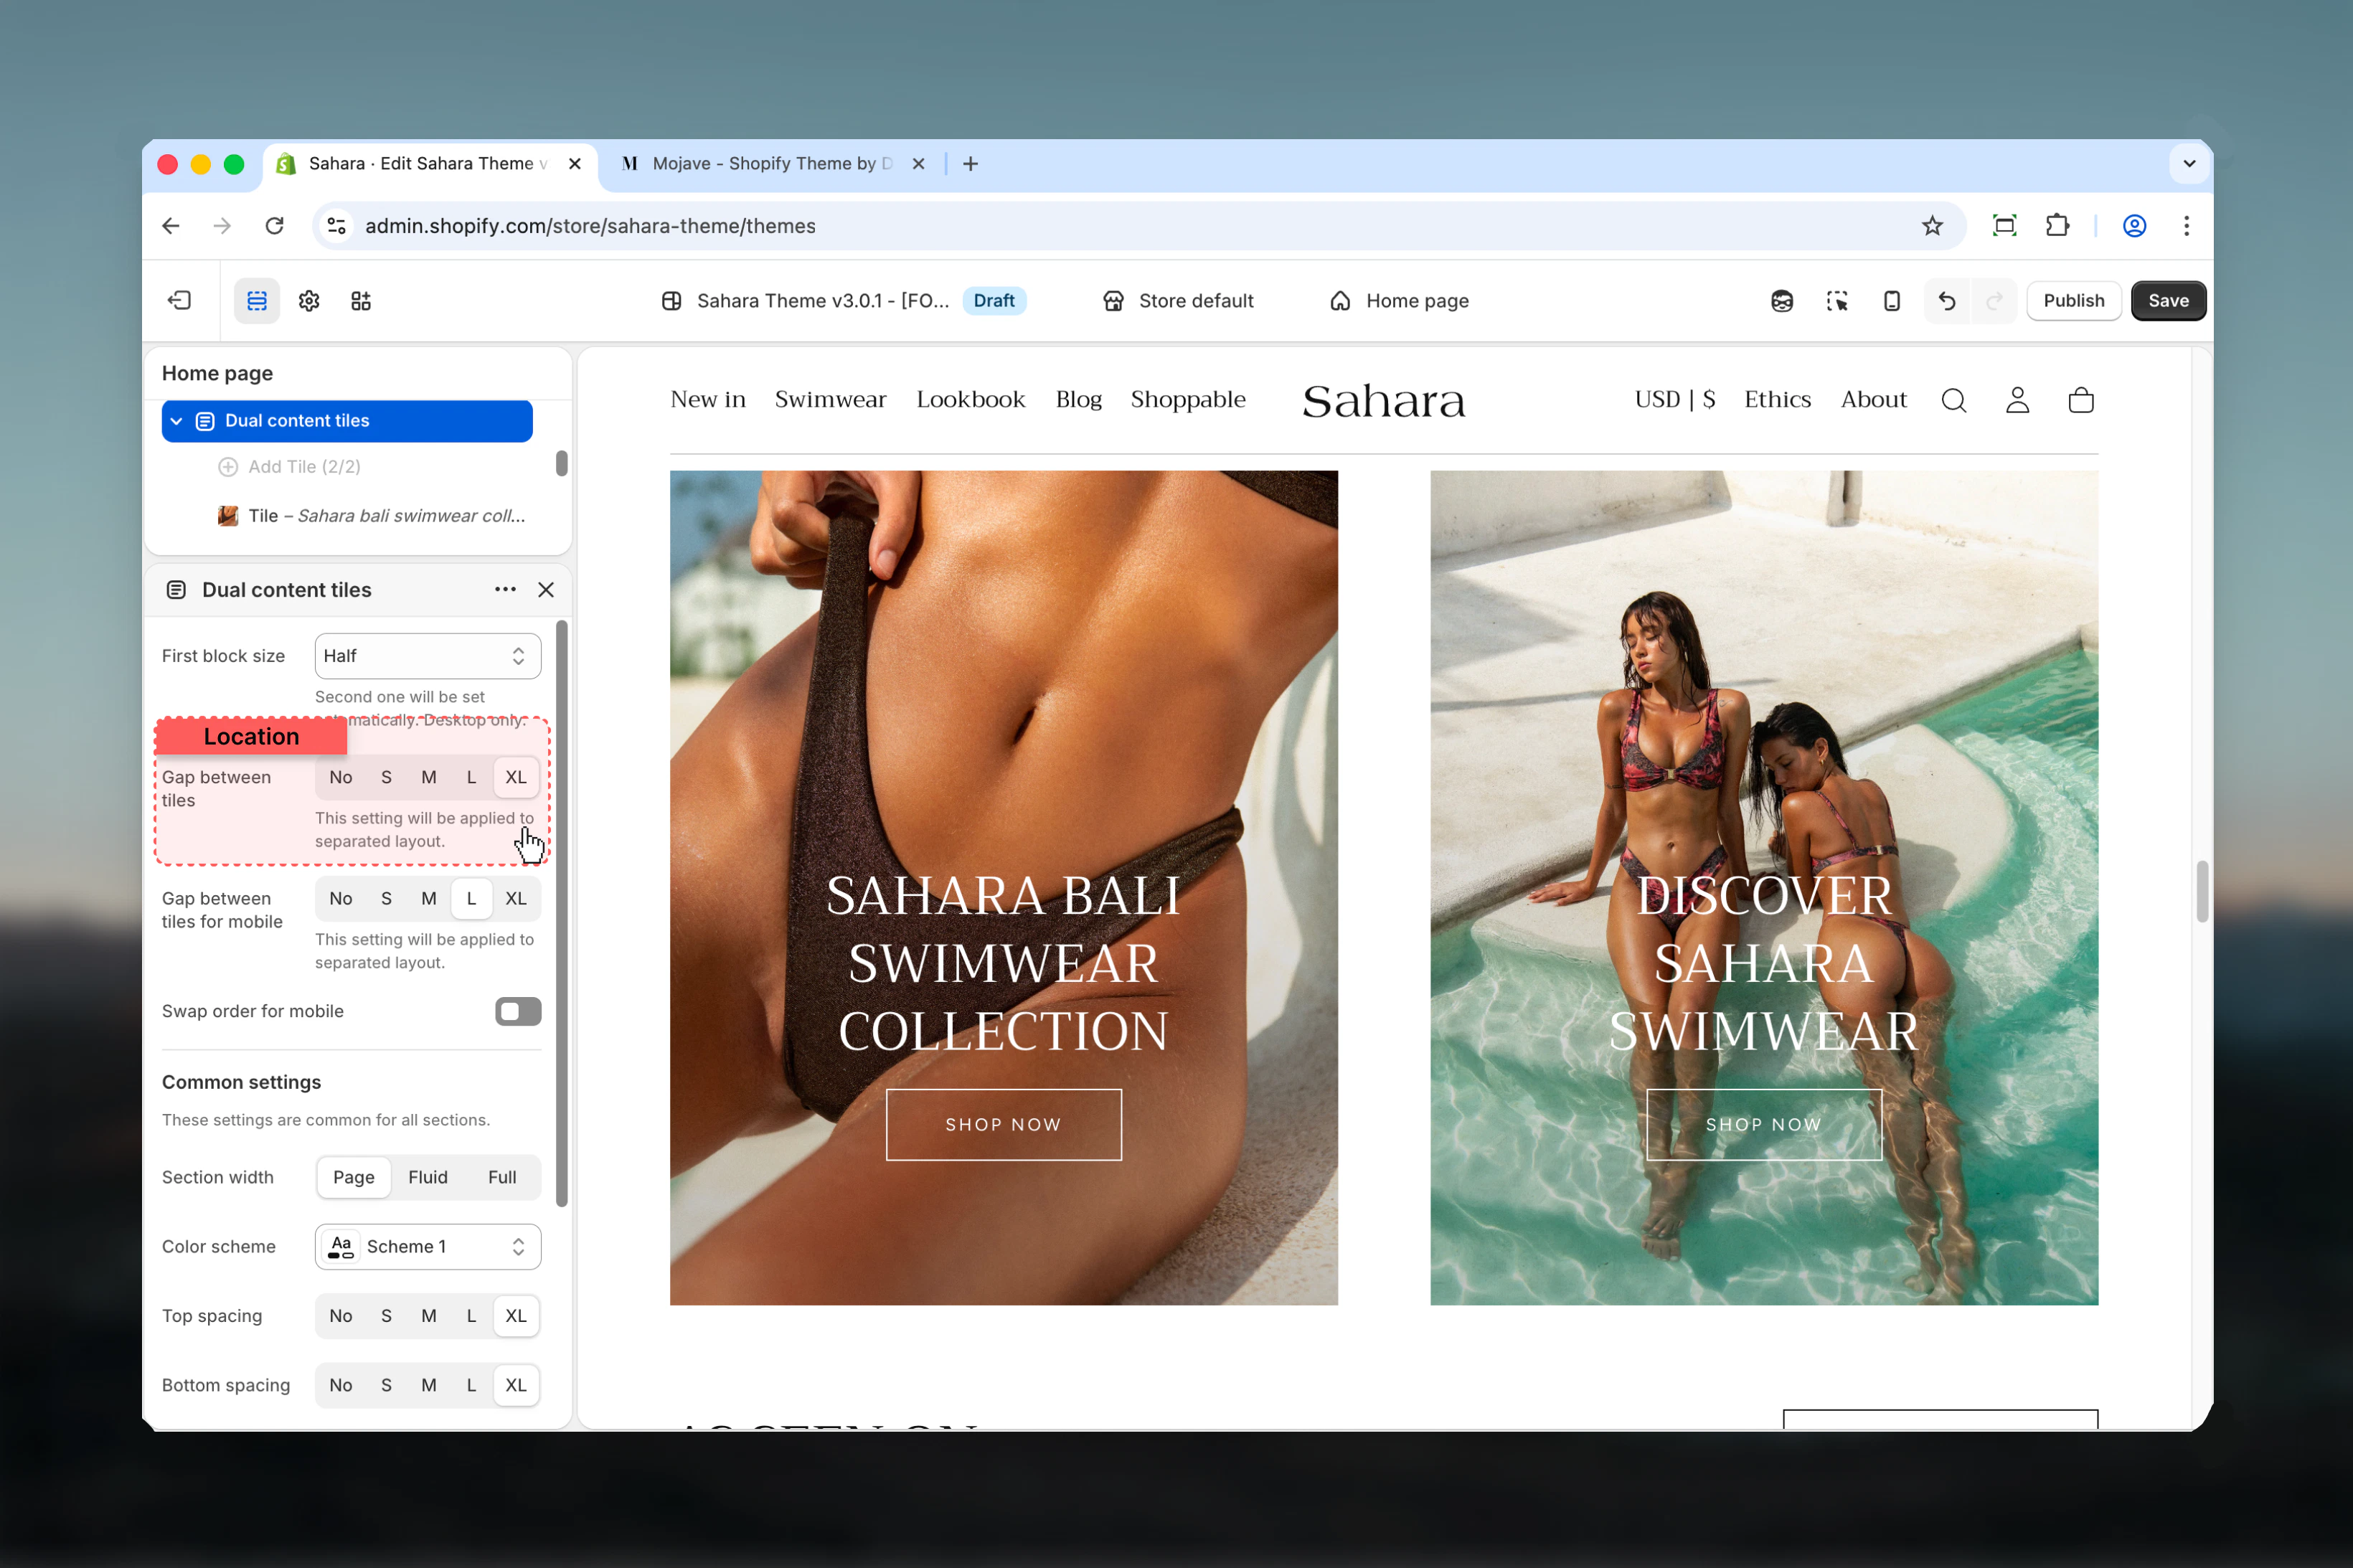The width and height of the screenshot is (2353, 1568).
Task: Open the browser extensions puzzle icon
Action: tap(2057, 226)
